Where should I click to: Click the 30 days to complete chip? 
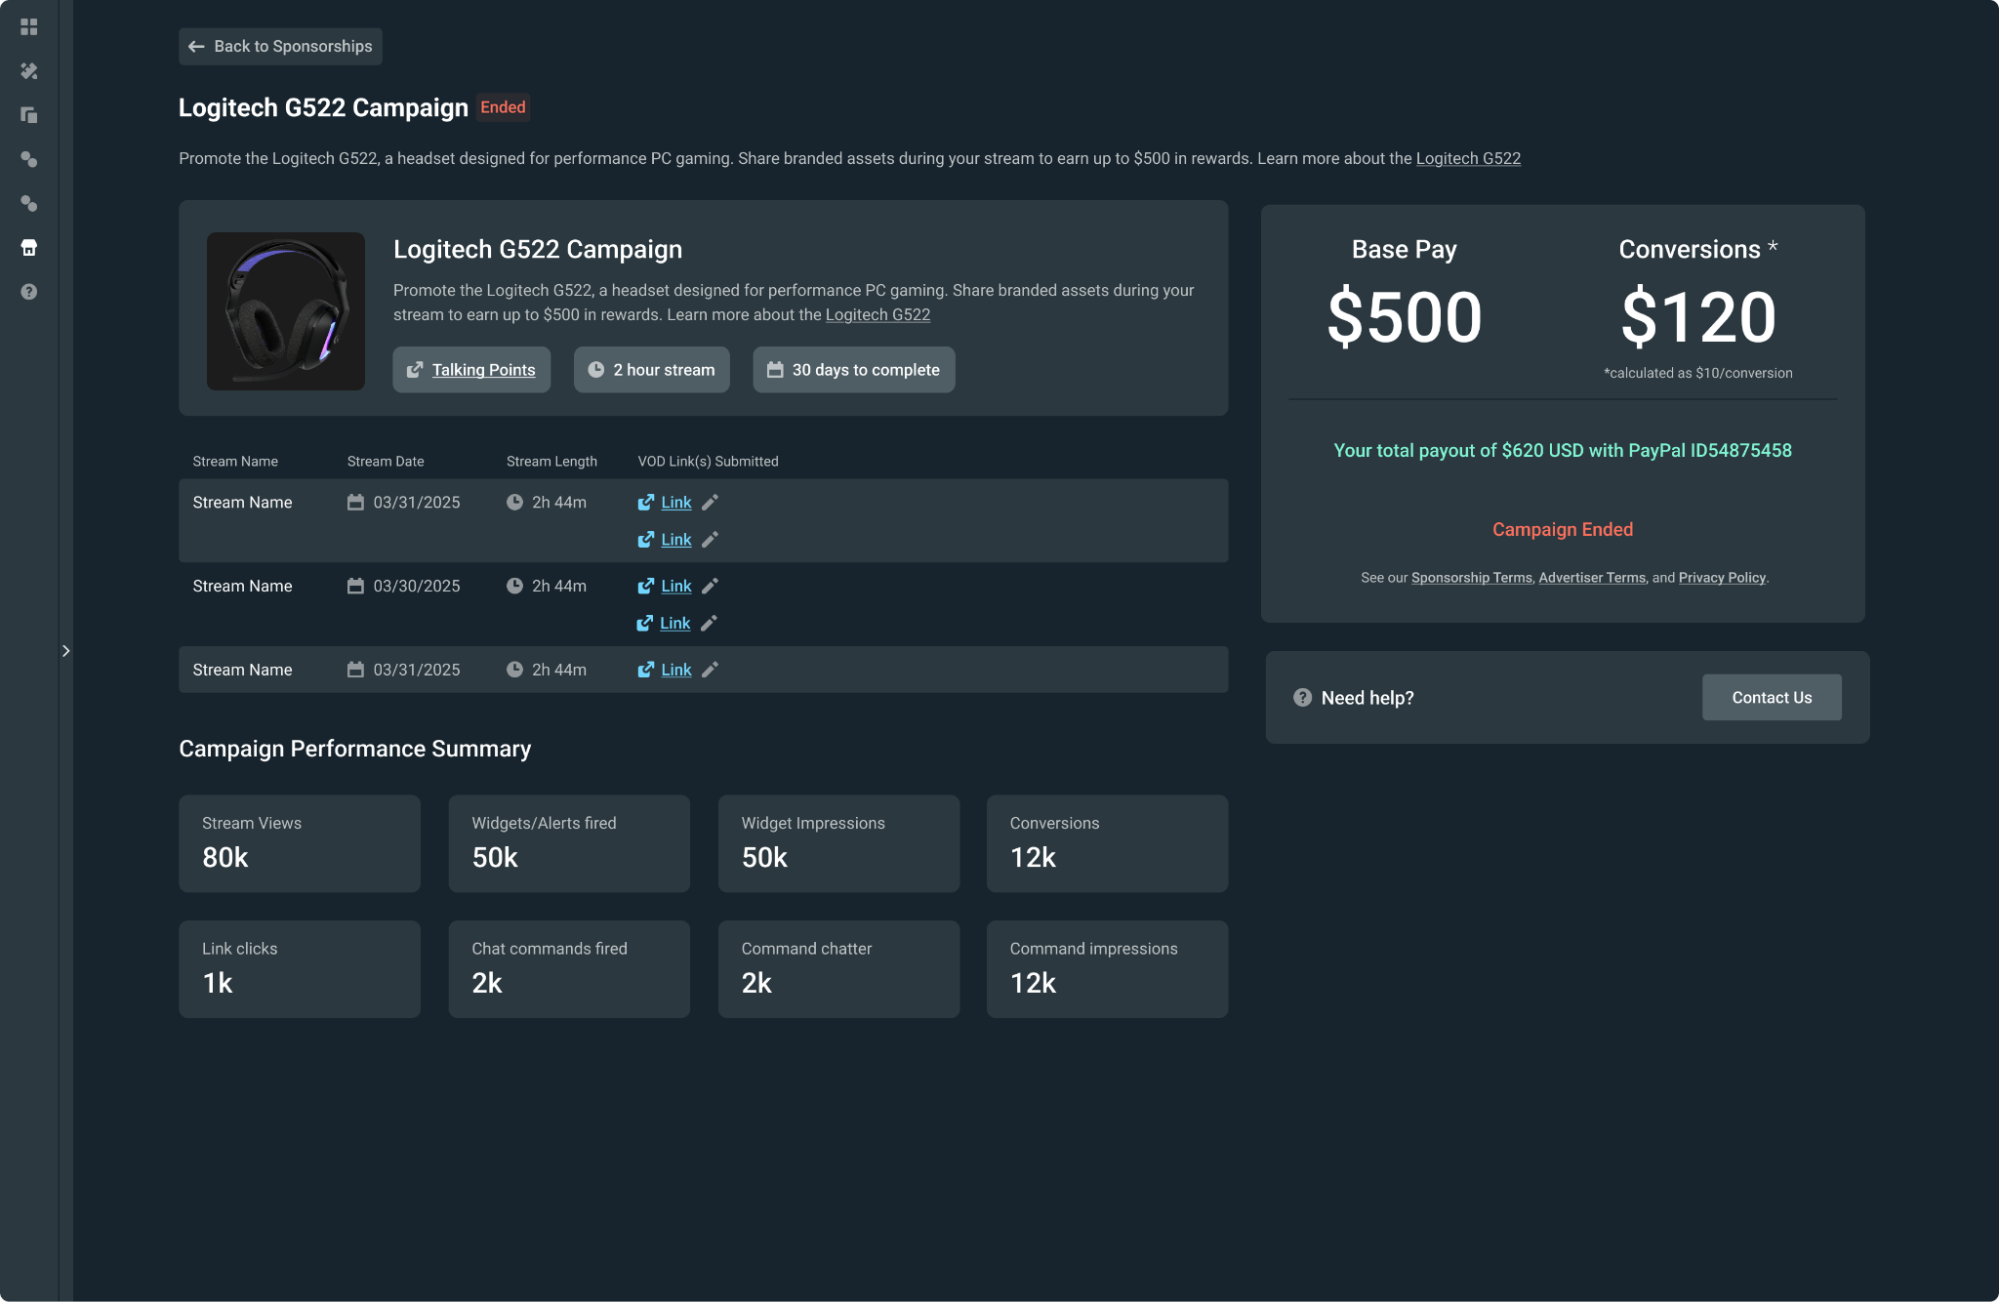pos(853,370)
